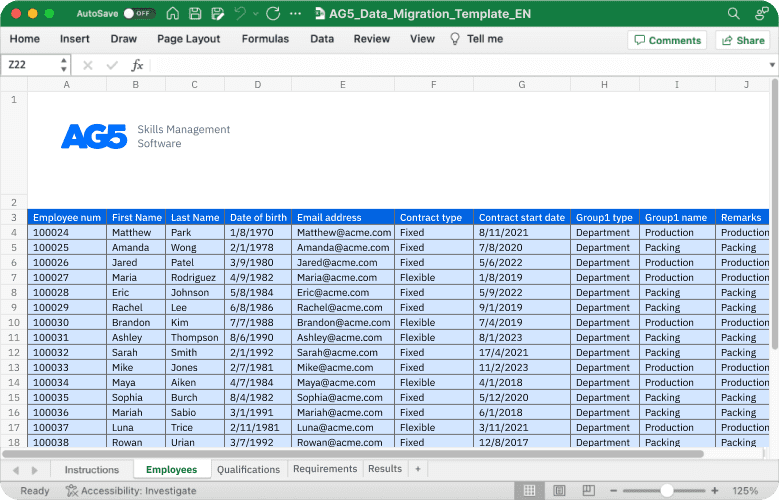Switch to Page Break Preview icon

pos(588,491)
